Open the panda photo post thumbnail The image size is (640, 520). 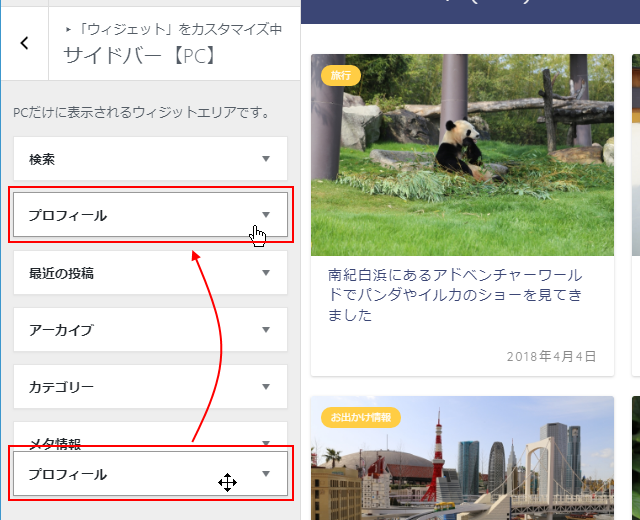coord(462,155)
